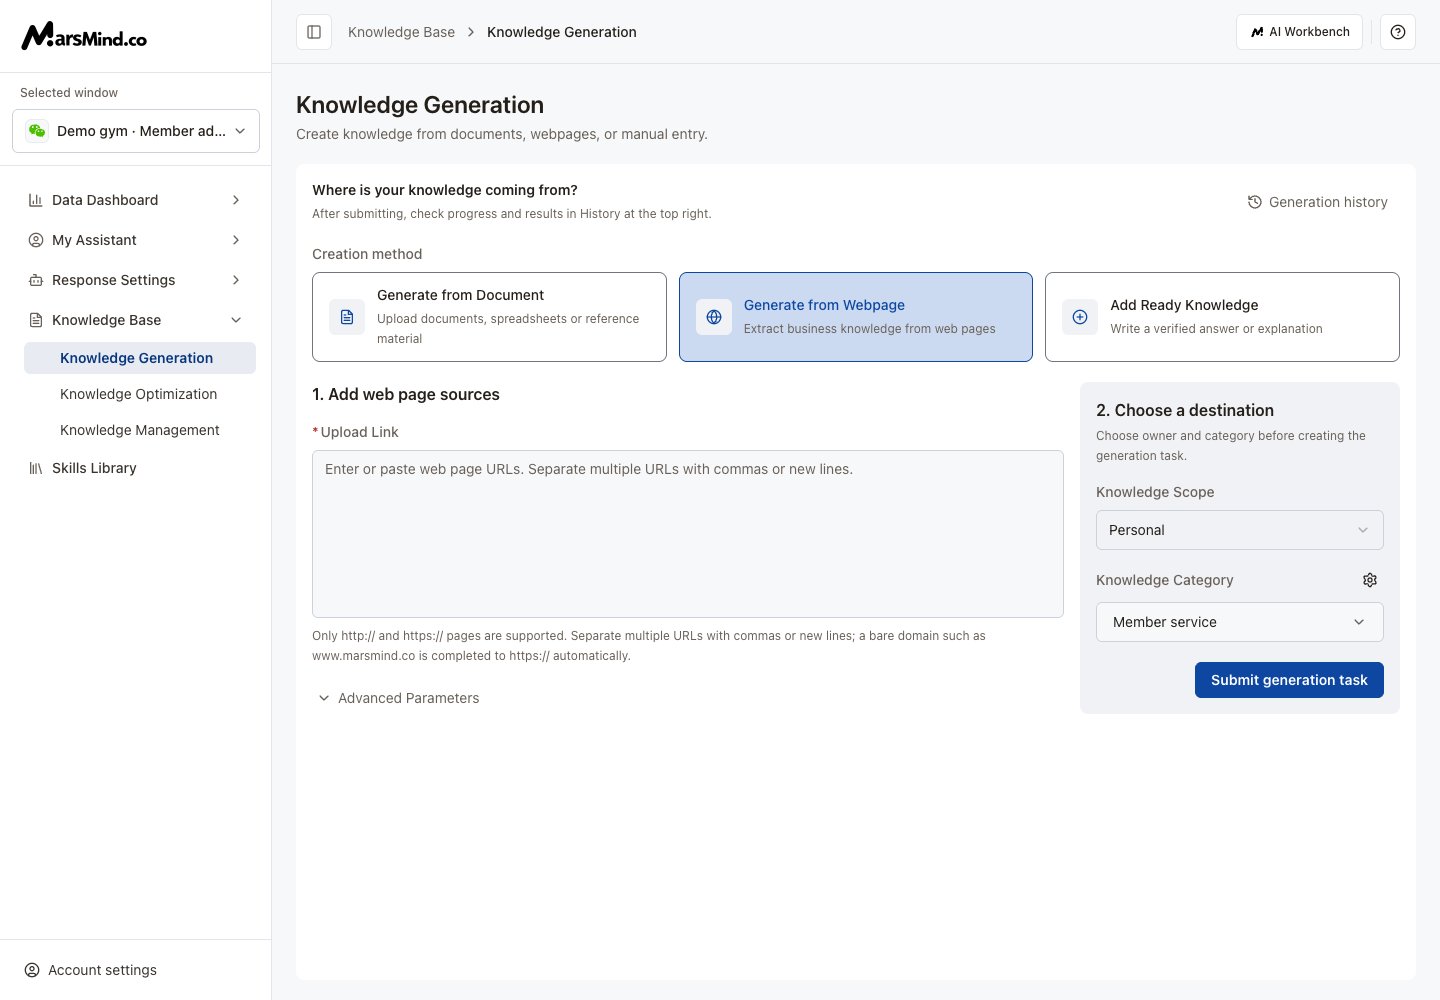
Task: Expand the Data Dashboard chevron
Action: coord(236,200)
